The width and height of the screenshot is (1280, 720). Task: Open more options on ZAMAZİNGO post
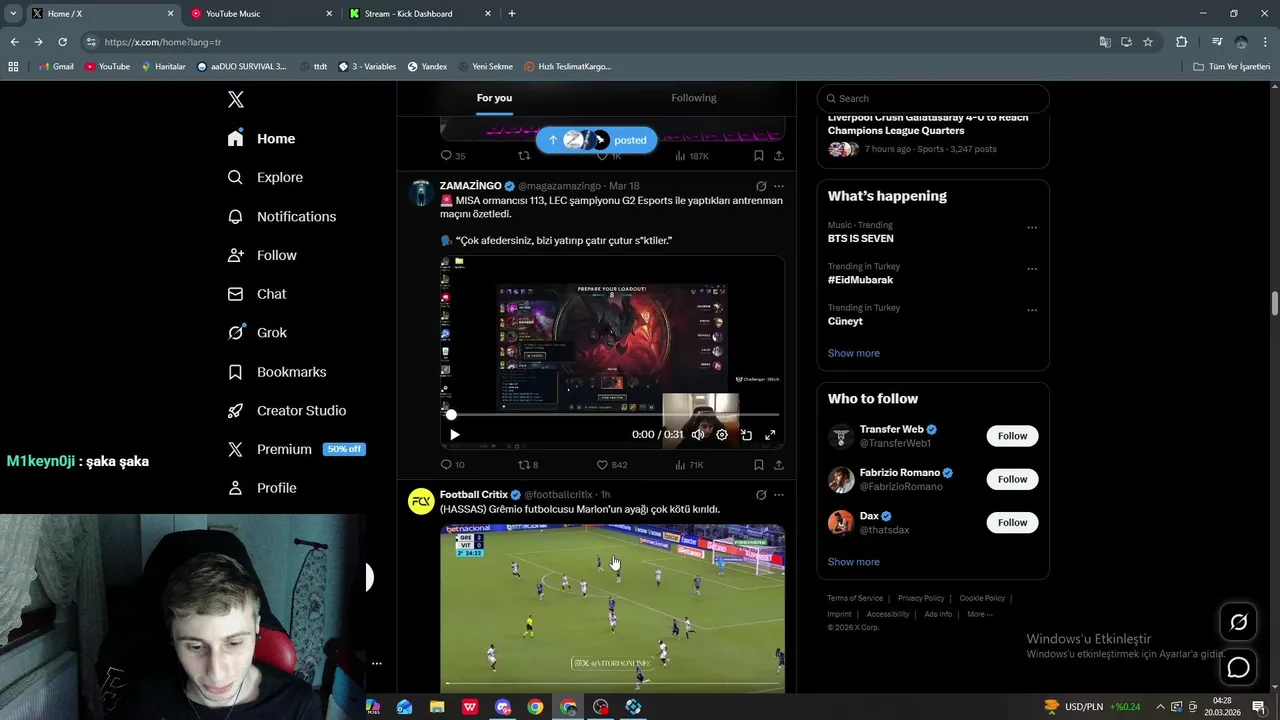pyautogui.click(x=779, y=186)
